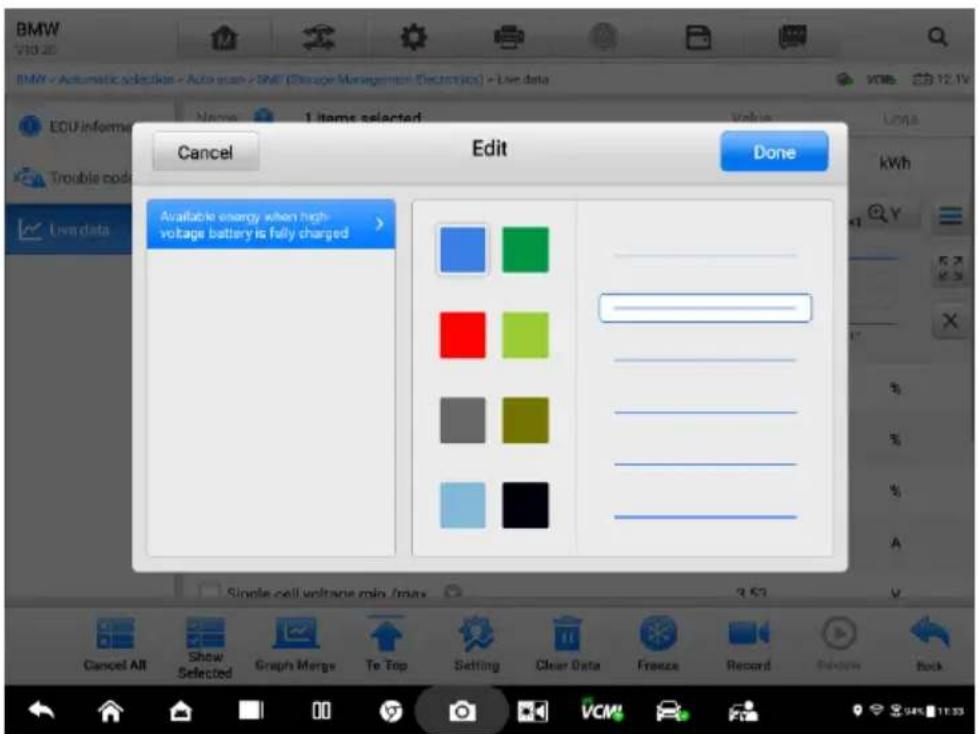This screenshot has width=978, height=734.
Task: Choose the olive color swatch
Action: [525, 420]
